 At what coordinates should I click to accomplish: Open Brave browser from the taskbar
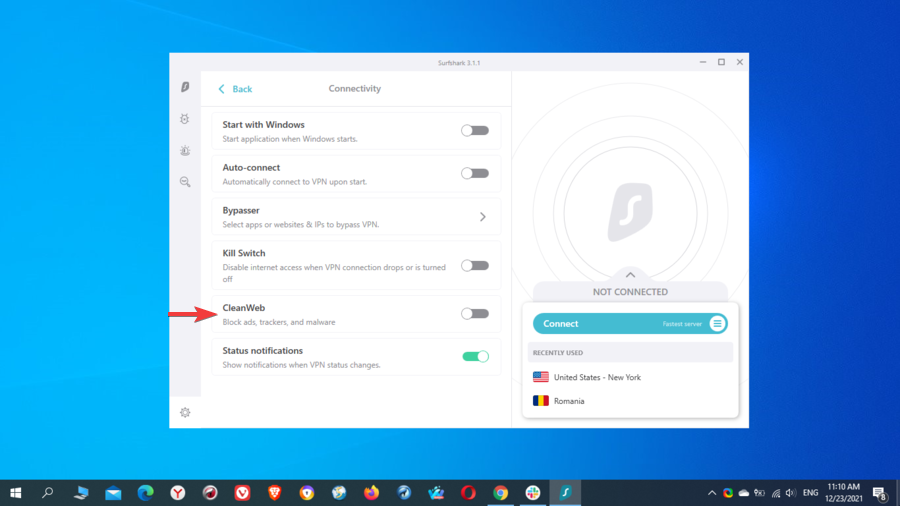[274, 493]
